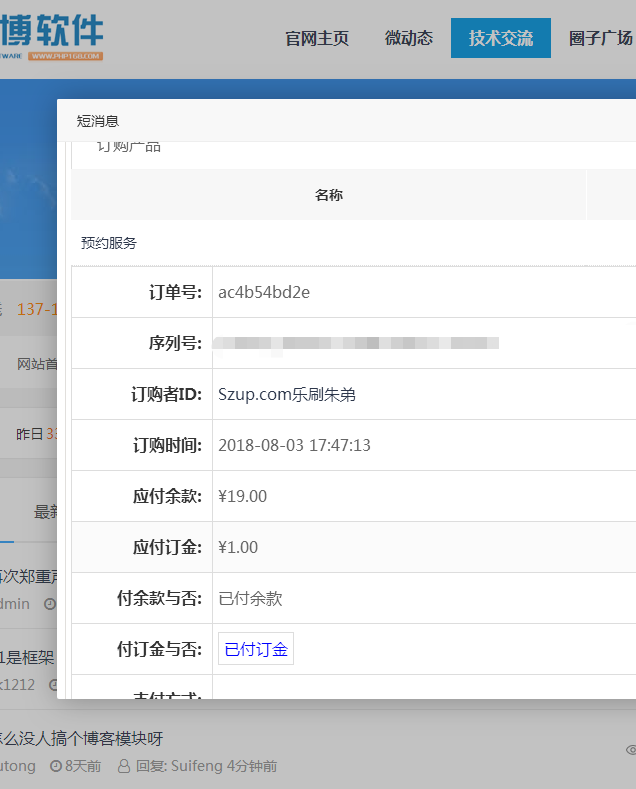Click the order time 2018-08-03 17:47:13
The height and width of the screenshot is (789, 636).
294,445
